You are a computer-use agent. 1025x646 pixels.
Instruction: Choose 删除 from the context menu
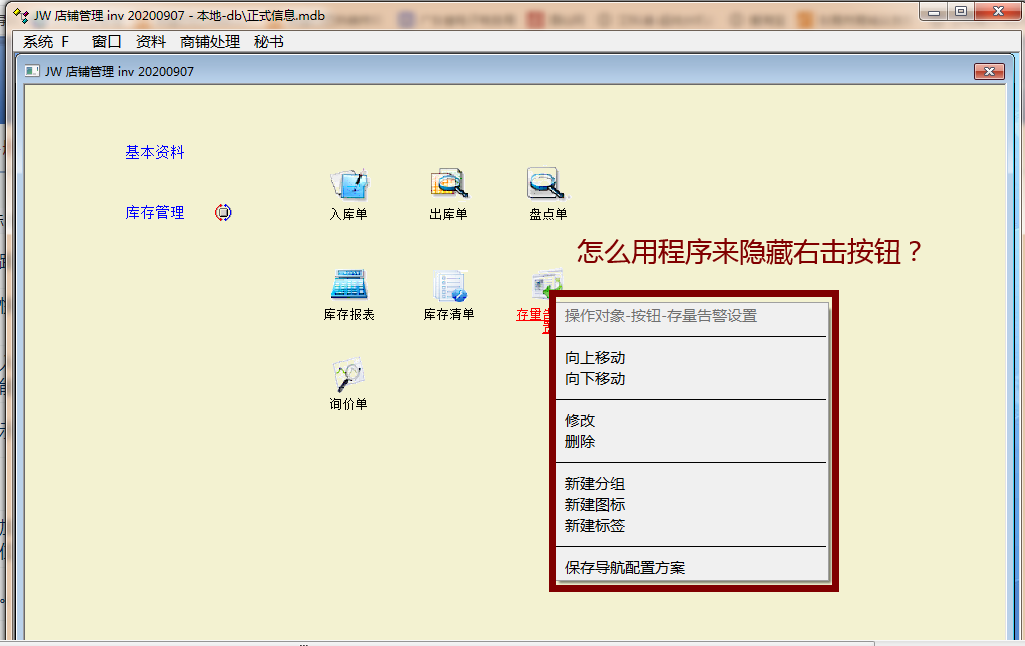click(x=580, y=442)
